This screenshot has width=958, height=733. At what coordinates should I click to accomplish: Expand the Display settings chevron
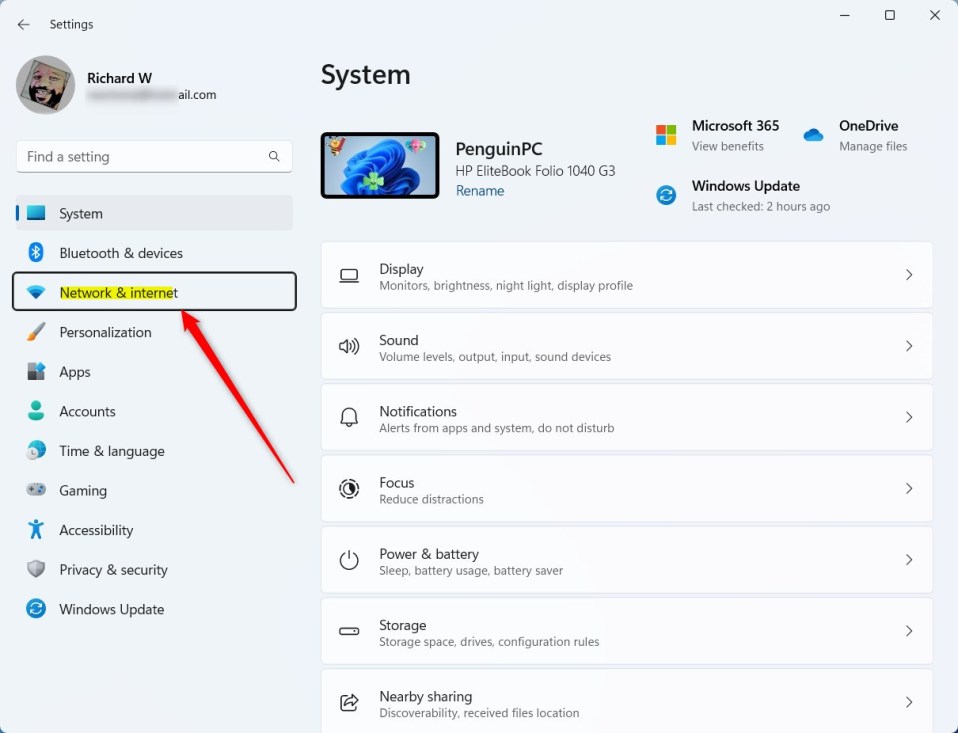(908, 275)
